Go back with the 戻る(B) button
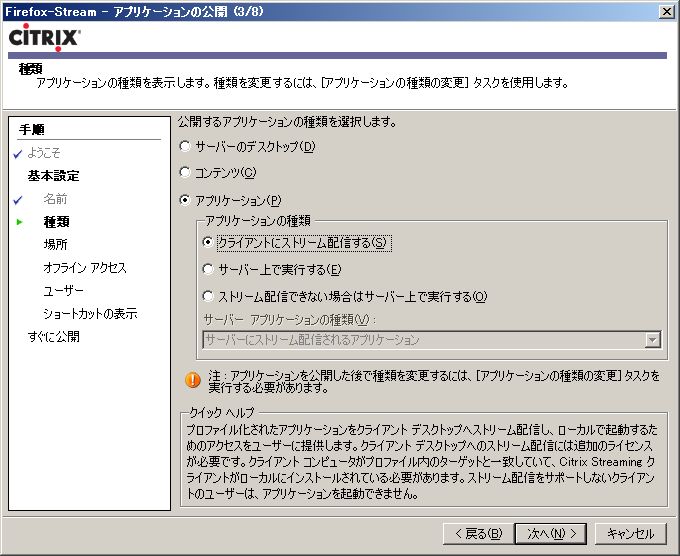Image resolution: width=680 pixels, height=556 pixels. pos(478,533)
